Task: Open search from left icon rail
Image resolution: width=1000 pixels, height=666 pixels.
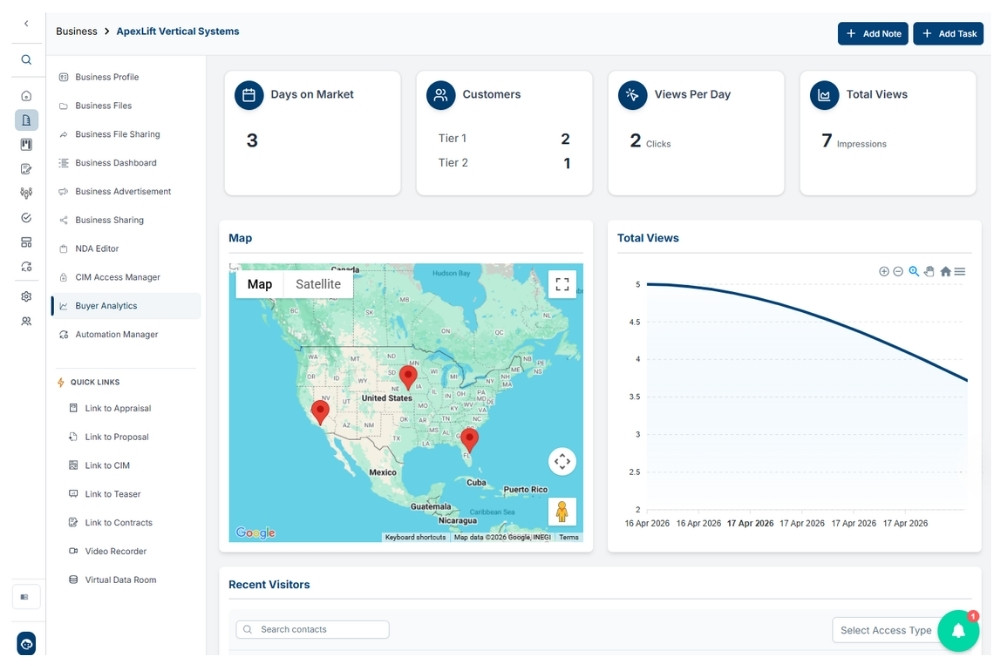Action: pyautogui.click(x=26, y=59)
